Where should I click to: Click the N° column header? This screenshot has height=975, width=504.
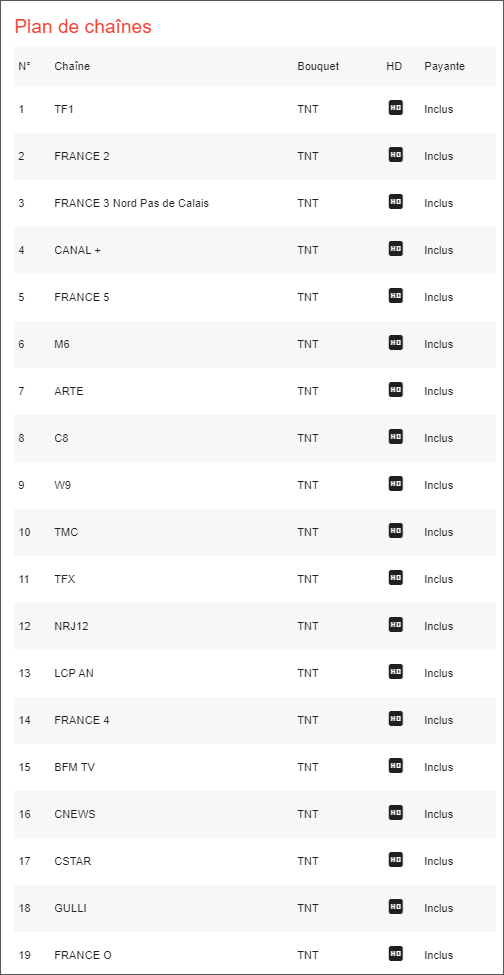point(25,66)
